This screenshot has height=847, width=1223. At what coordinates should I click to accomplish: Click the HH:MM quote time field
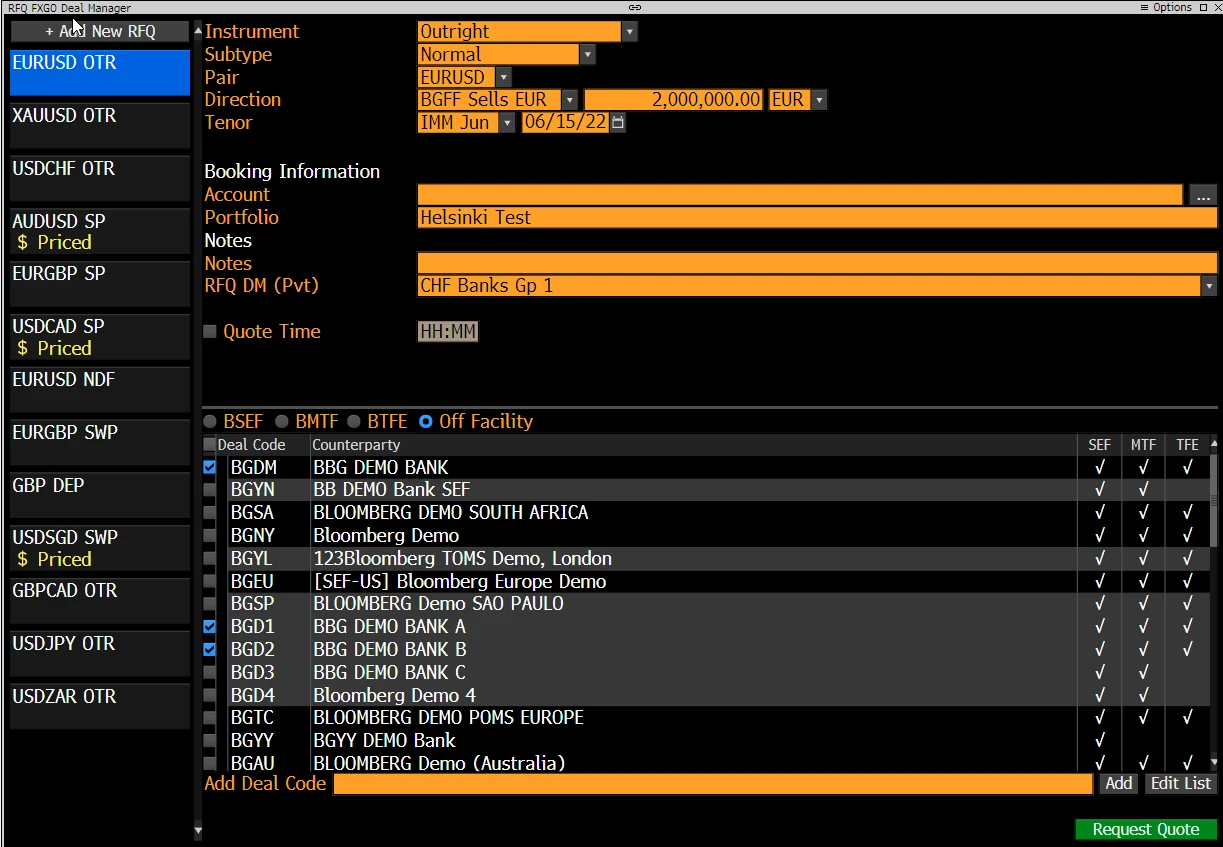448,331
